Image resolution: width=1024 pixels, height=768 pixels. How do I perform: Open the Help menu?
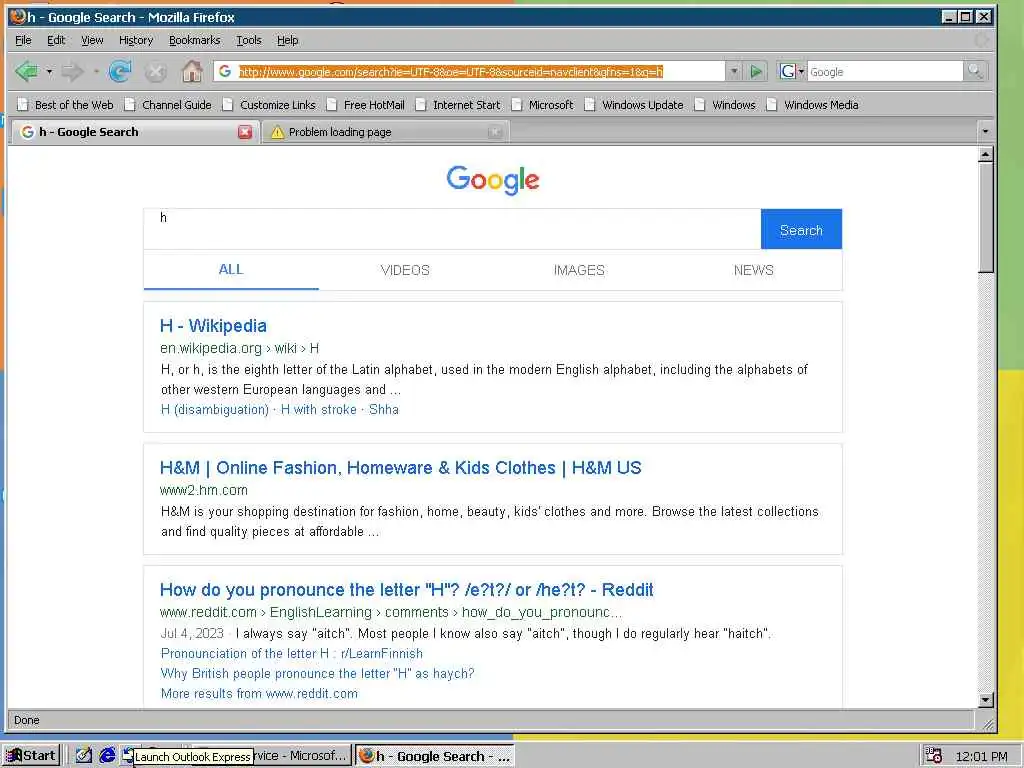(x=287, y=40)
